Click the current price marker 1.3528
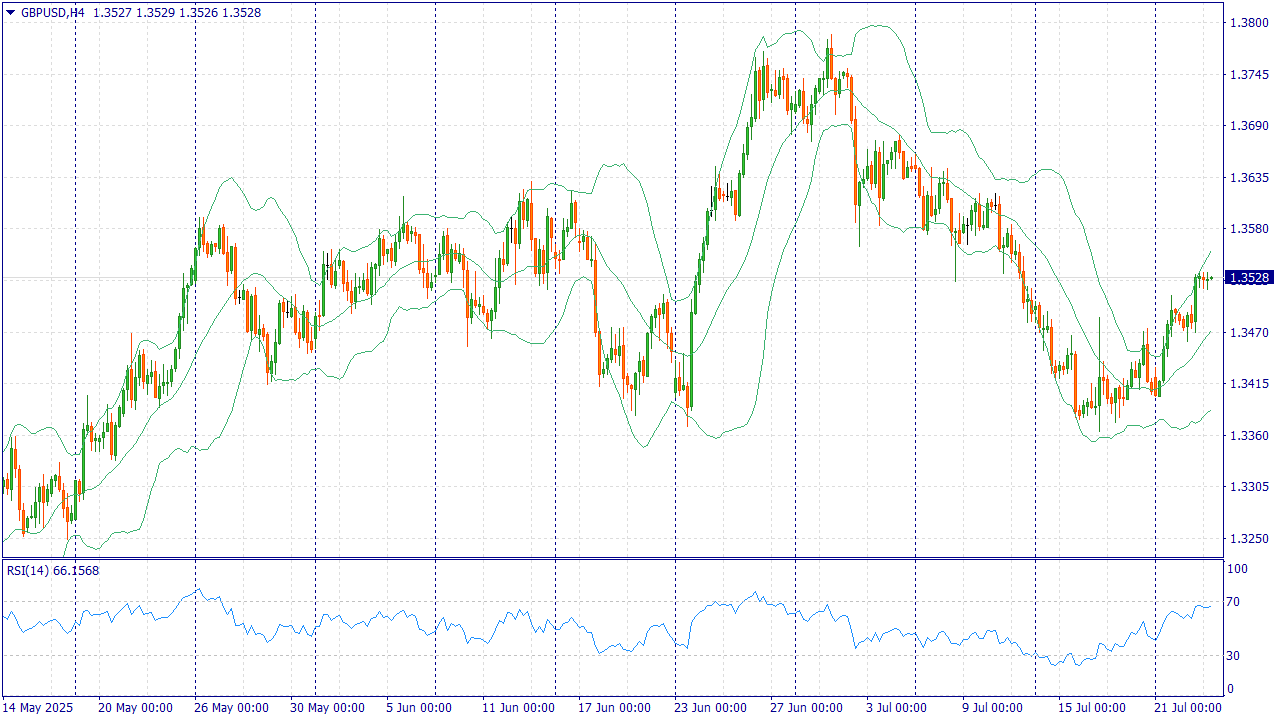This screenshot has width=1280, height=720. (x=1249, y=278)
